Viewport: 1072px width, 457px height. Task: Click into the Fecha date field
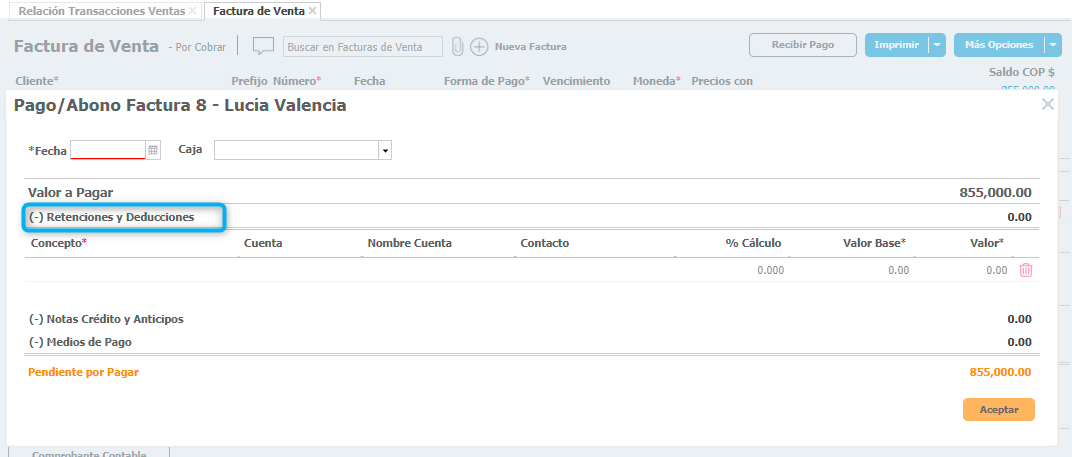pyautogui.click(x=108, y=150)
